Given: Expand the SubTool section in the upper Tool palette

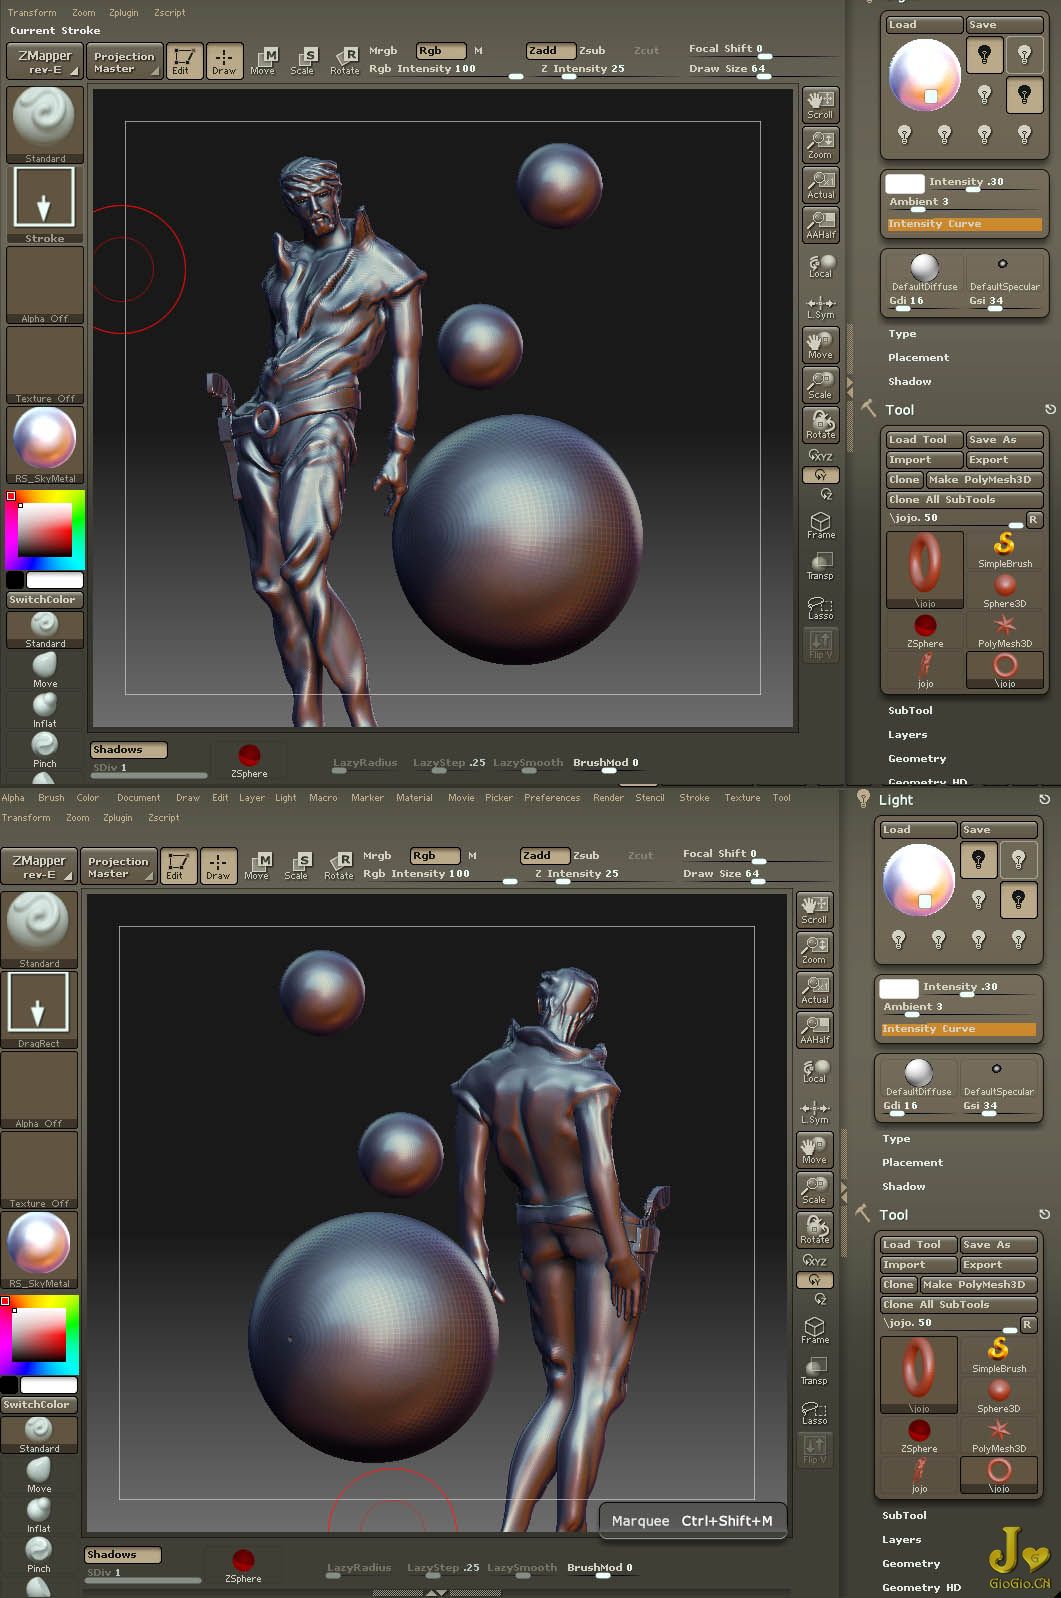Looking at the screenshot, I should (x=910, y=710).
